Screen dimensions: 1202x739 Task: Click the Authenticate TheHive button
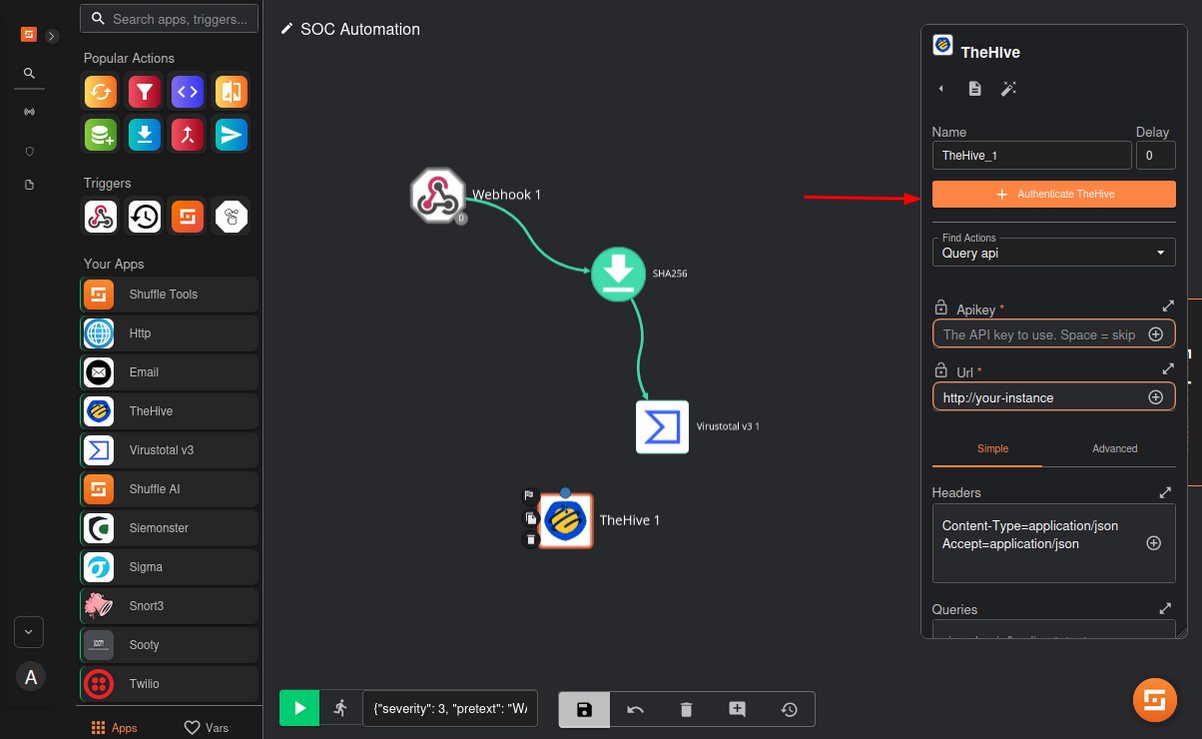[x=1053, y=194]
